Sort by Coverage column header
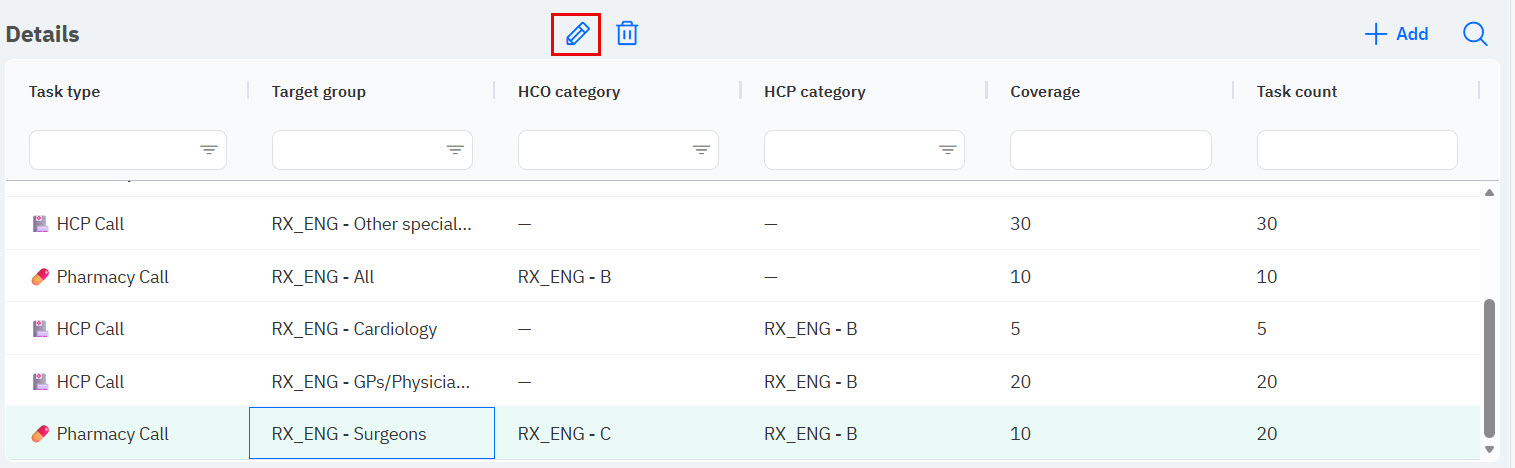 (x=1044, y=92)
